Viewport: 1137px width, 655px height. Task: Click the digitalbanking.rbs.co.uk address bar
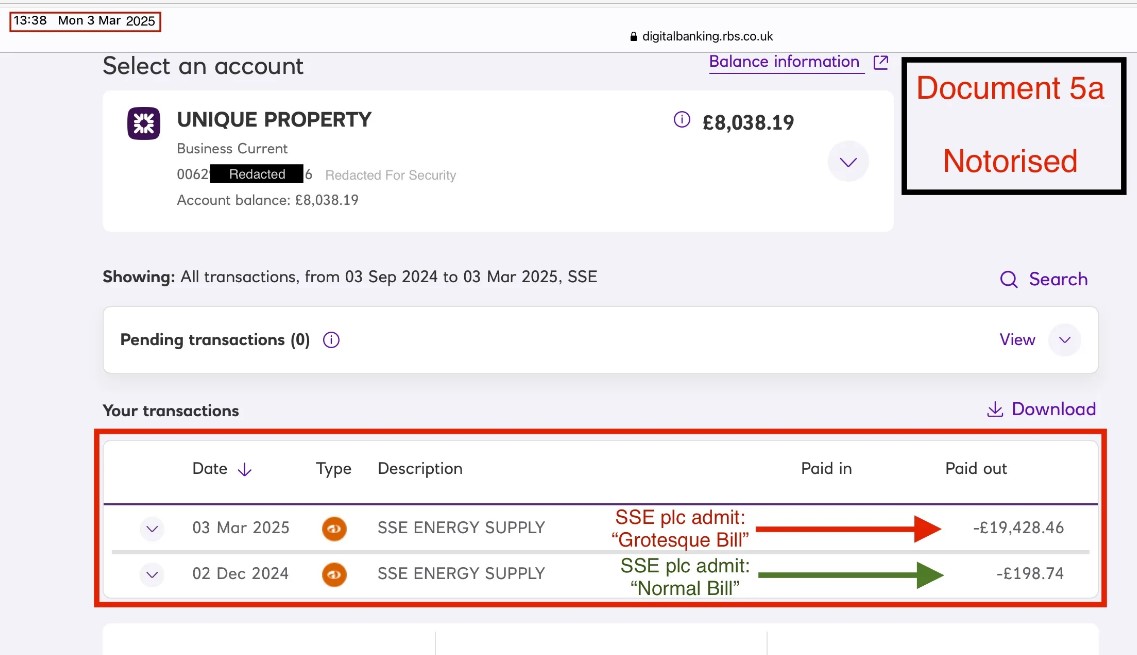point(701,36)
